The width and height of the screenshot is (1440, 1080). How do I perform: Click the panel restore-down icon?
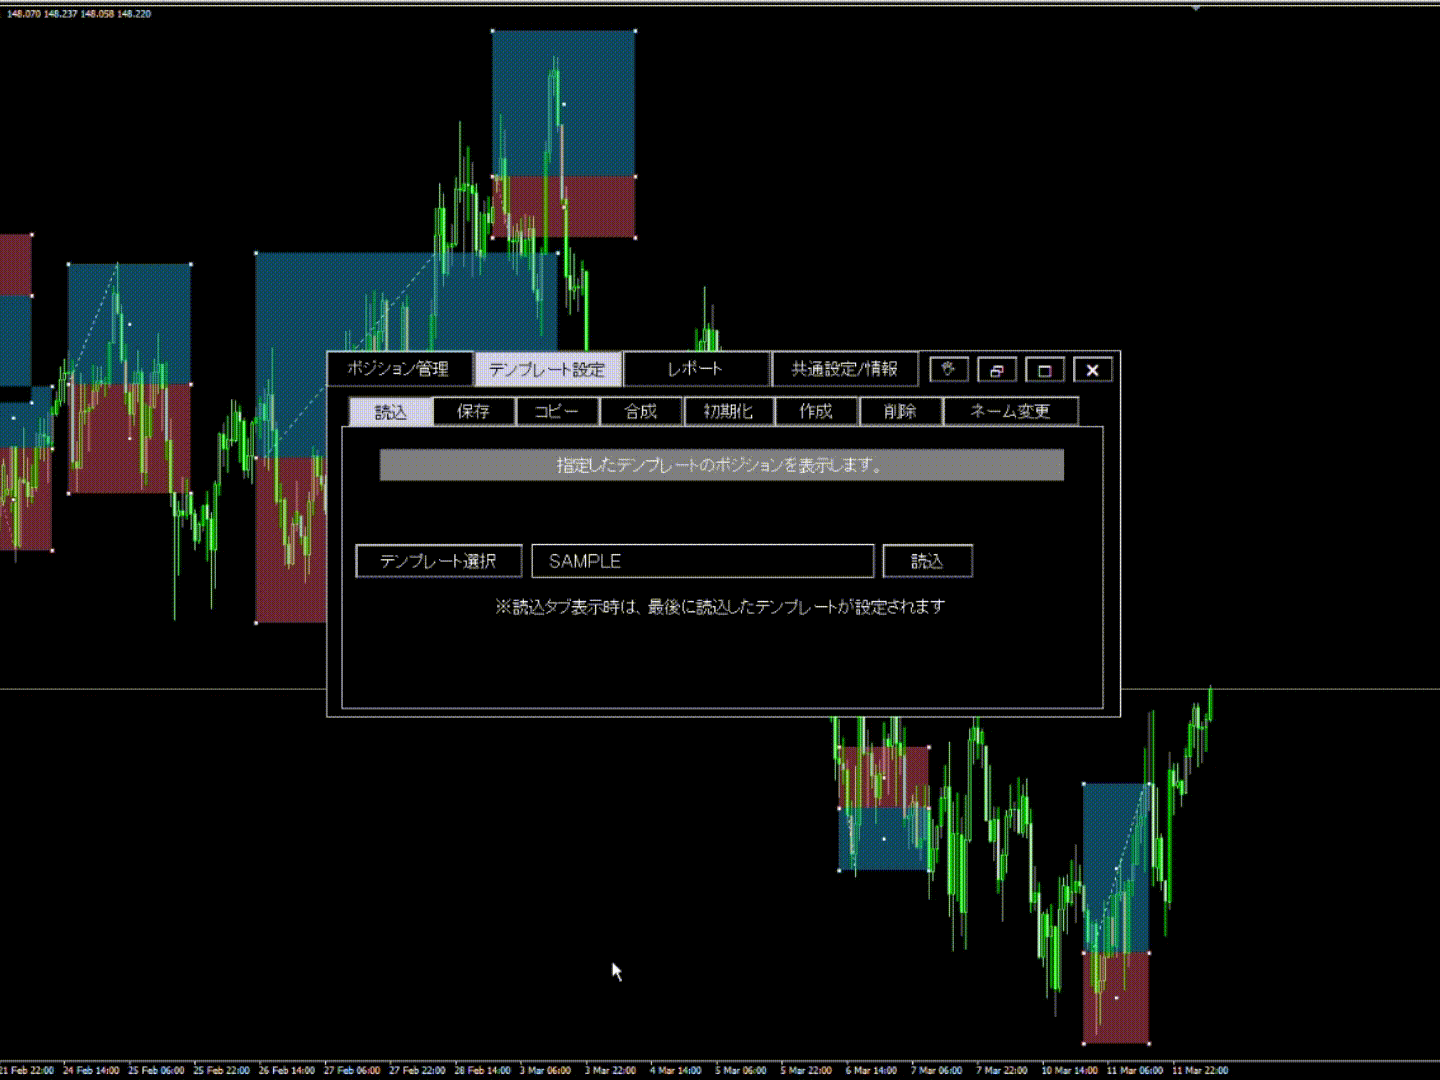[x=996, y=370]
